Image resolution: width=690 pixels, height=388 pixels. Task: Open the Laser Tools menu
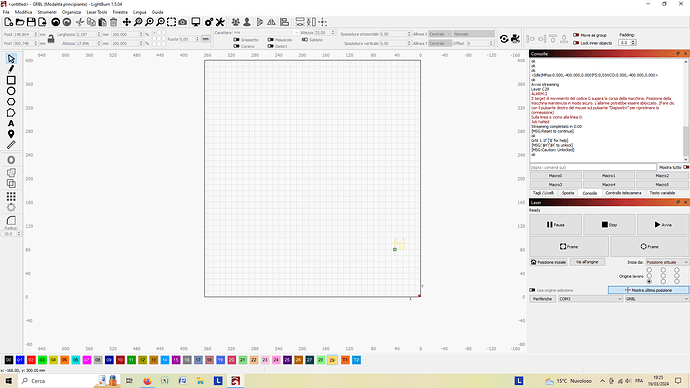pyautogui.click(x=96, y=12)
